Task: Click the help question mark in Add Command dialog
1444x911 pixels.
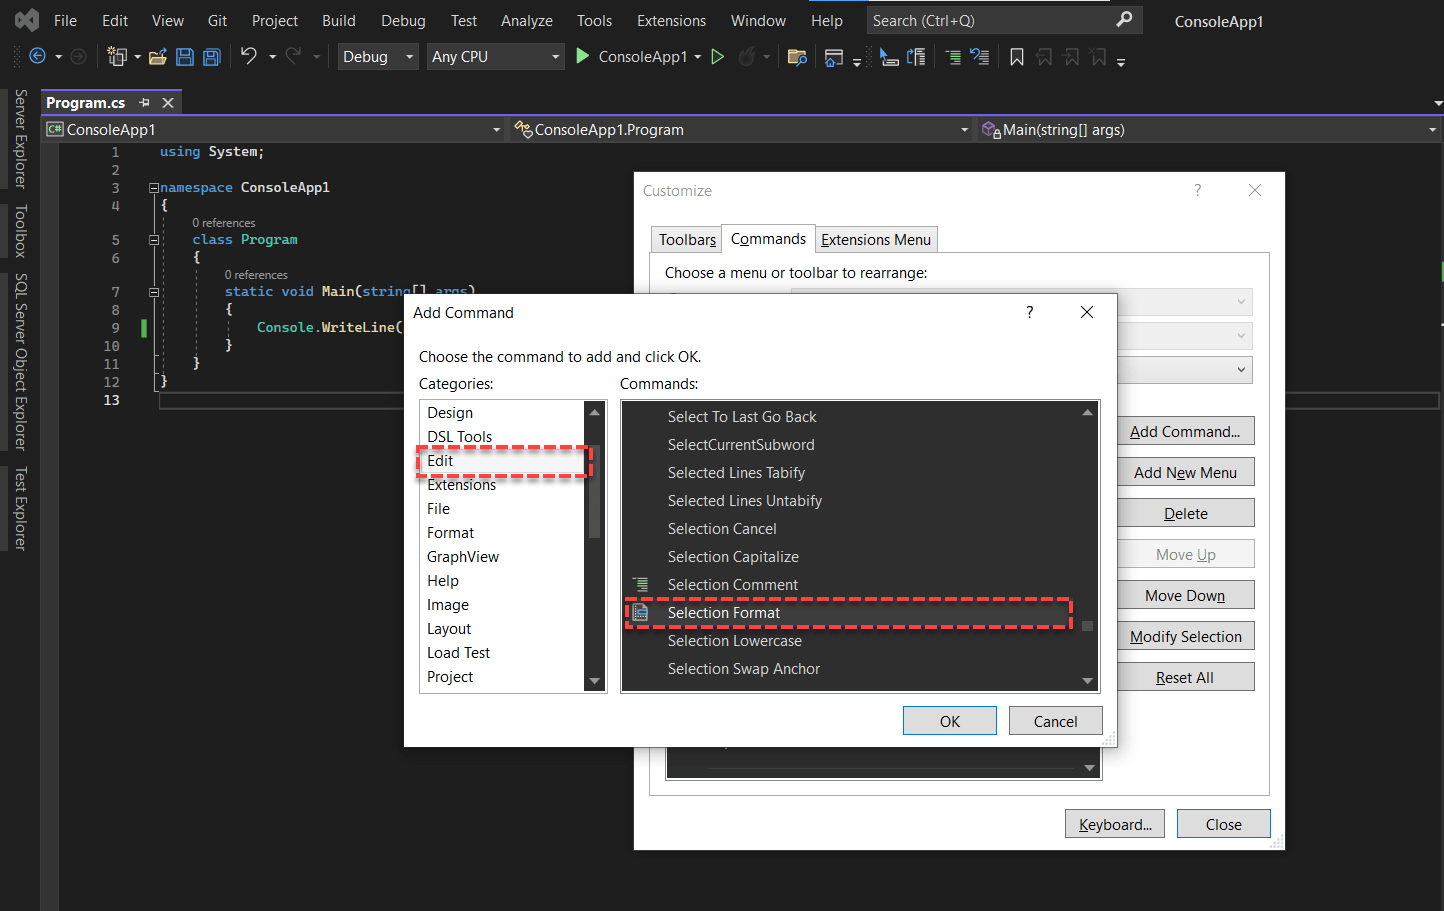Action: pos(1030,312)
